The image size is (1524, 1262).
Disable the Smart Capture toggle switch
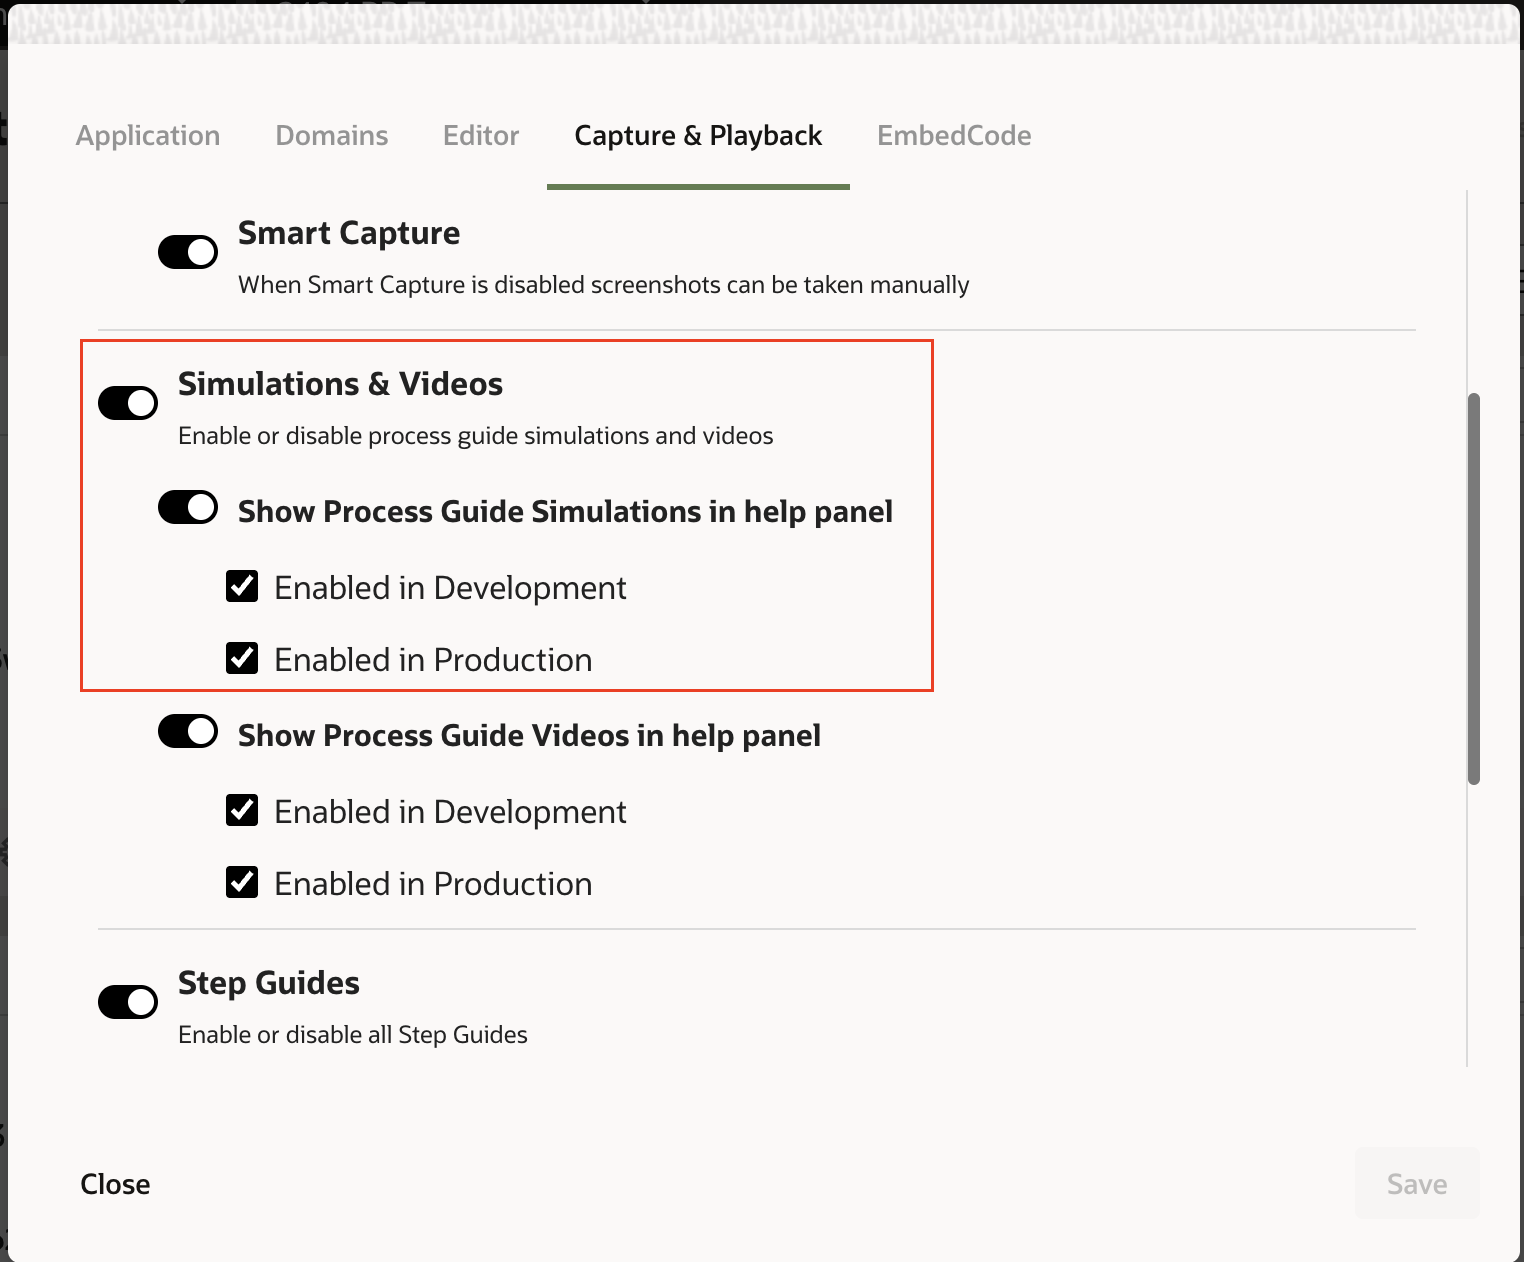pos(188,252)
